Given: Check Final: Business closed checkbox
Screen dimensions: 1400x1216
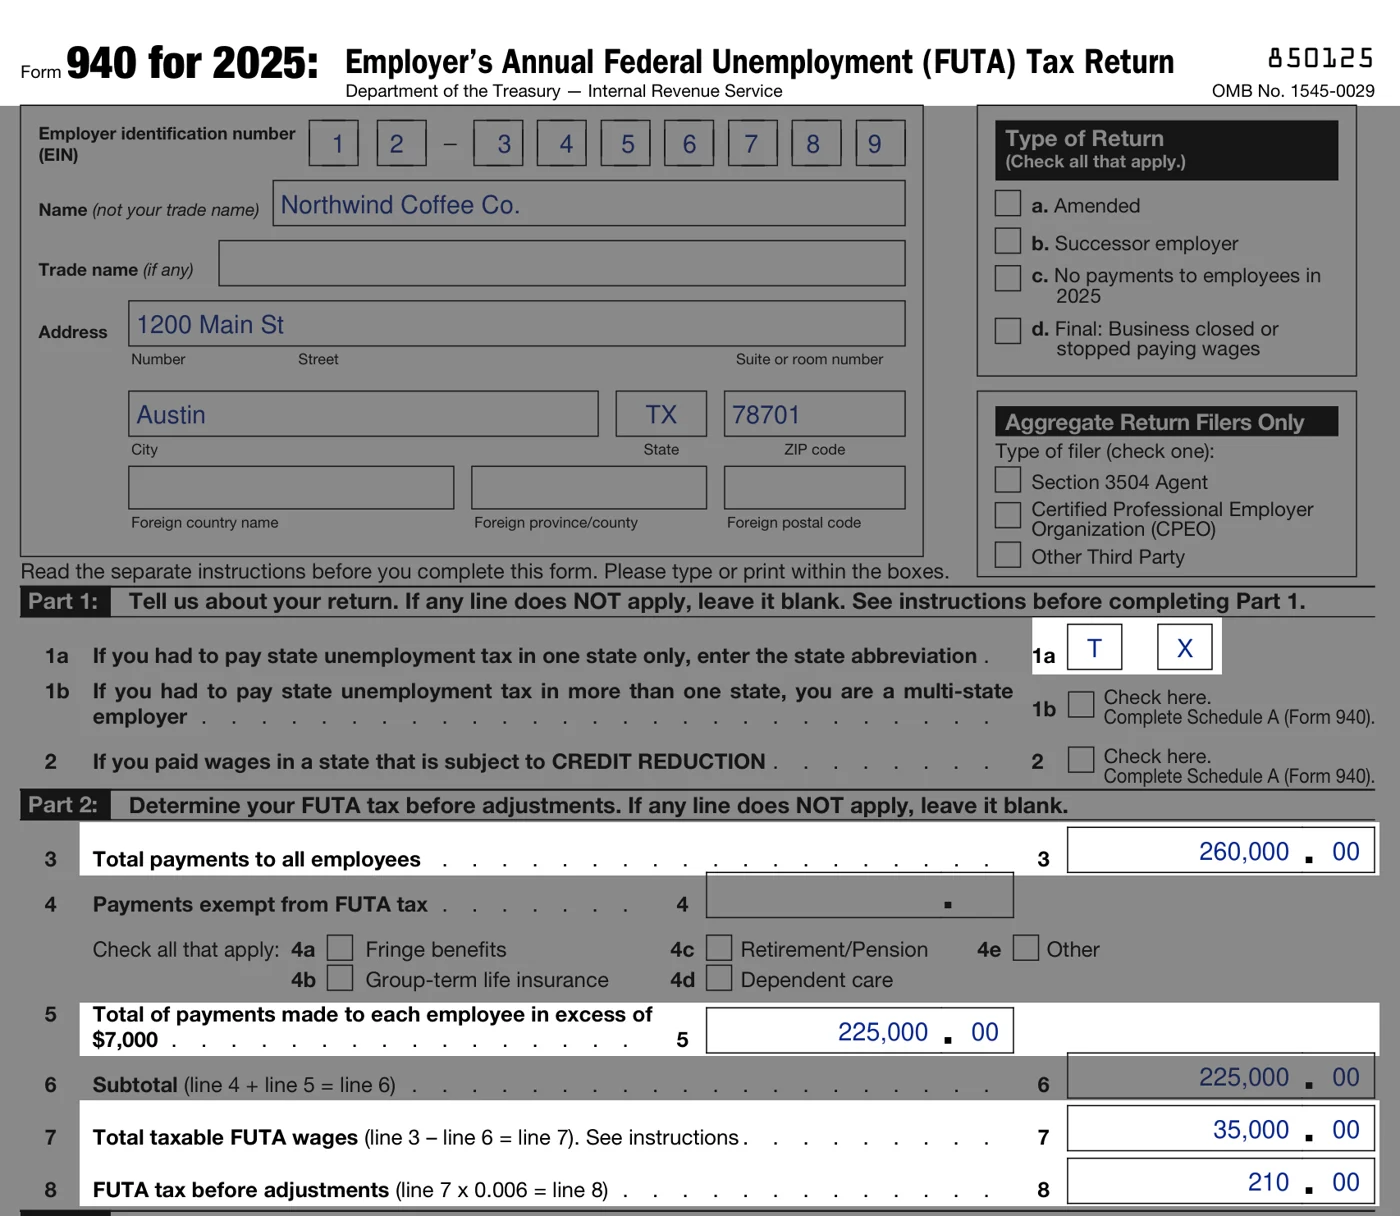Looking at the screenshot, I should [1008, 331].
